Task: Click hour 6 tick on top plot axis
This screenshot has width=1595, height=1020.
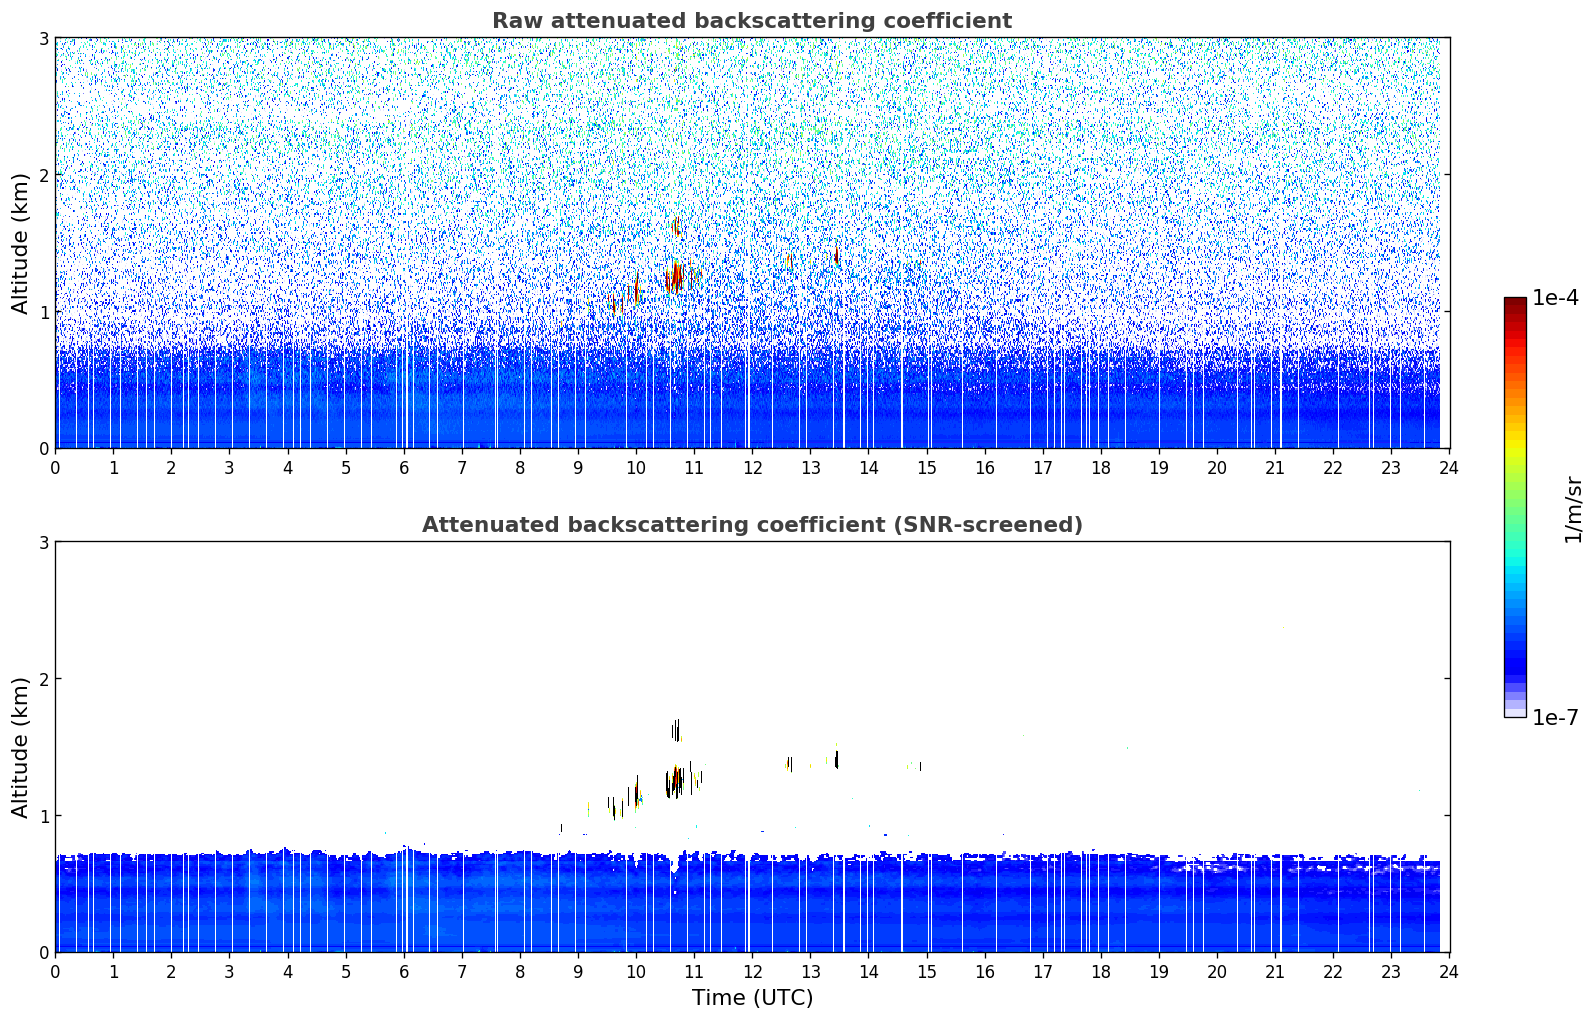Action: point(404,467)
